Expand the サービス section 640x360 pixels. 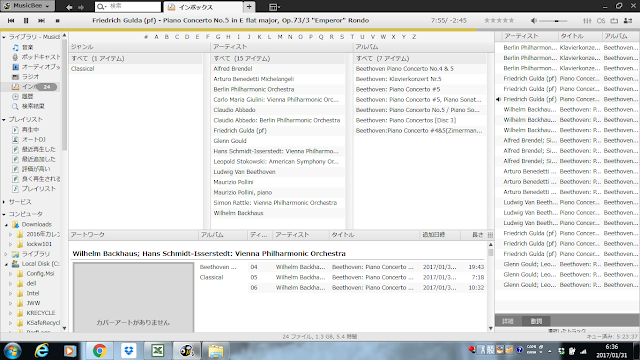pos(4,202)
